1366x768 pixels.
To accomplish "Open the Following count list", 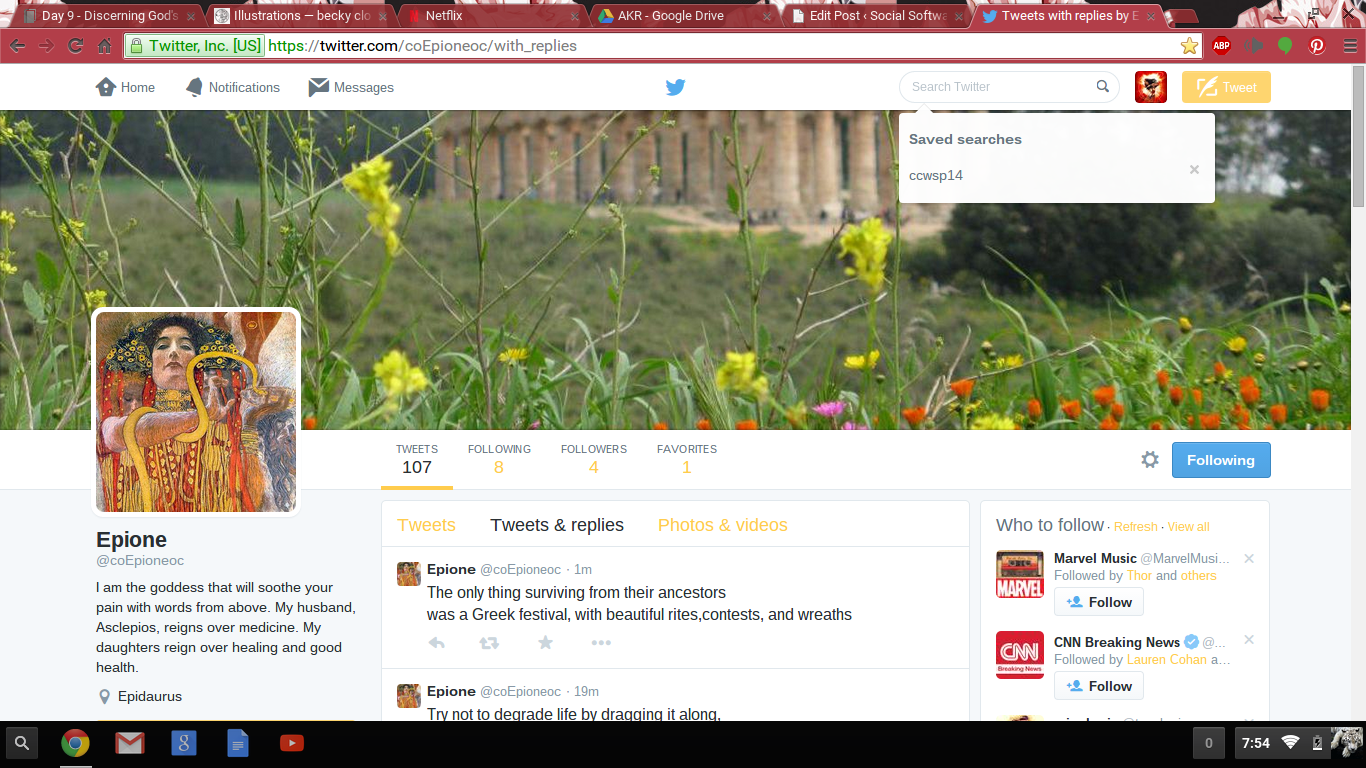I will pos(499,459).
